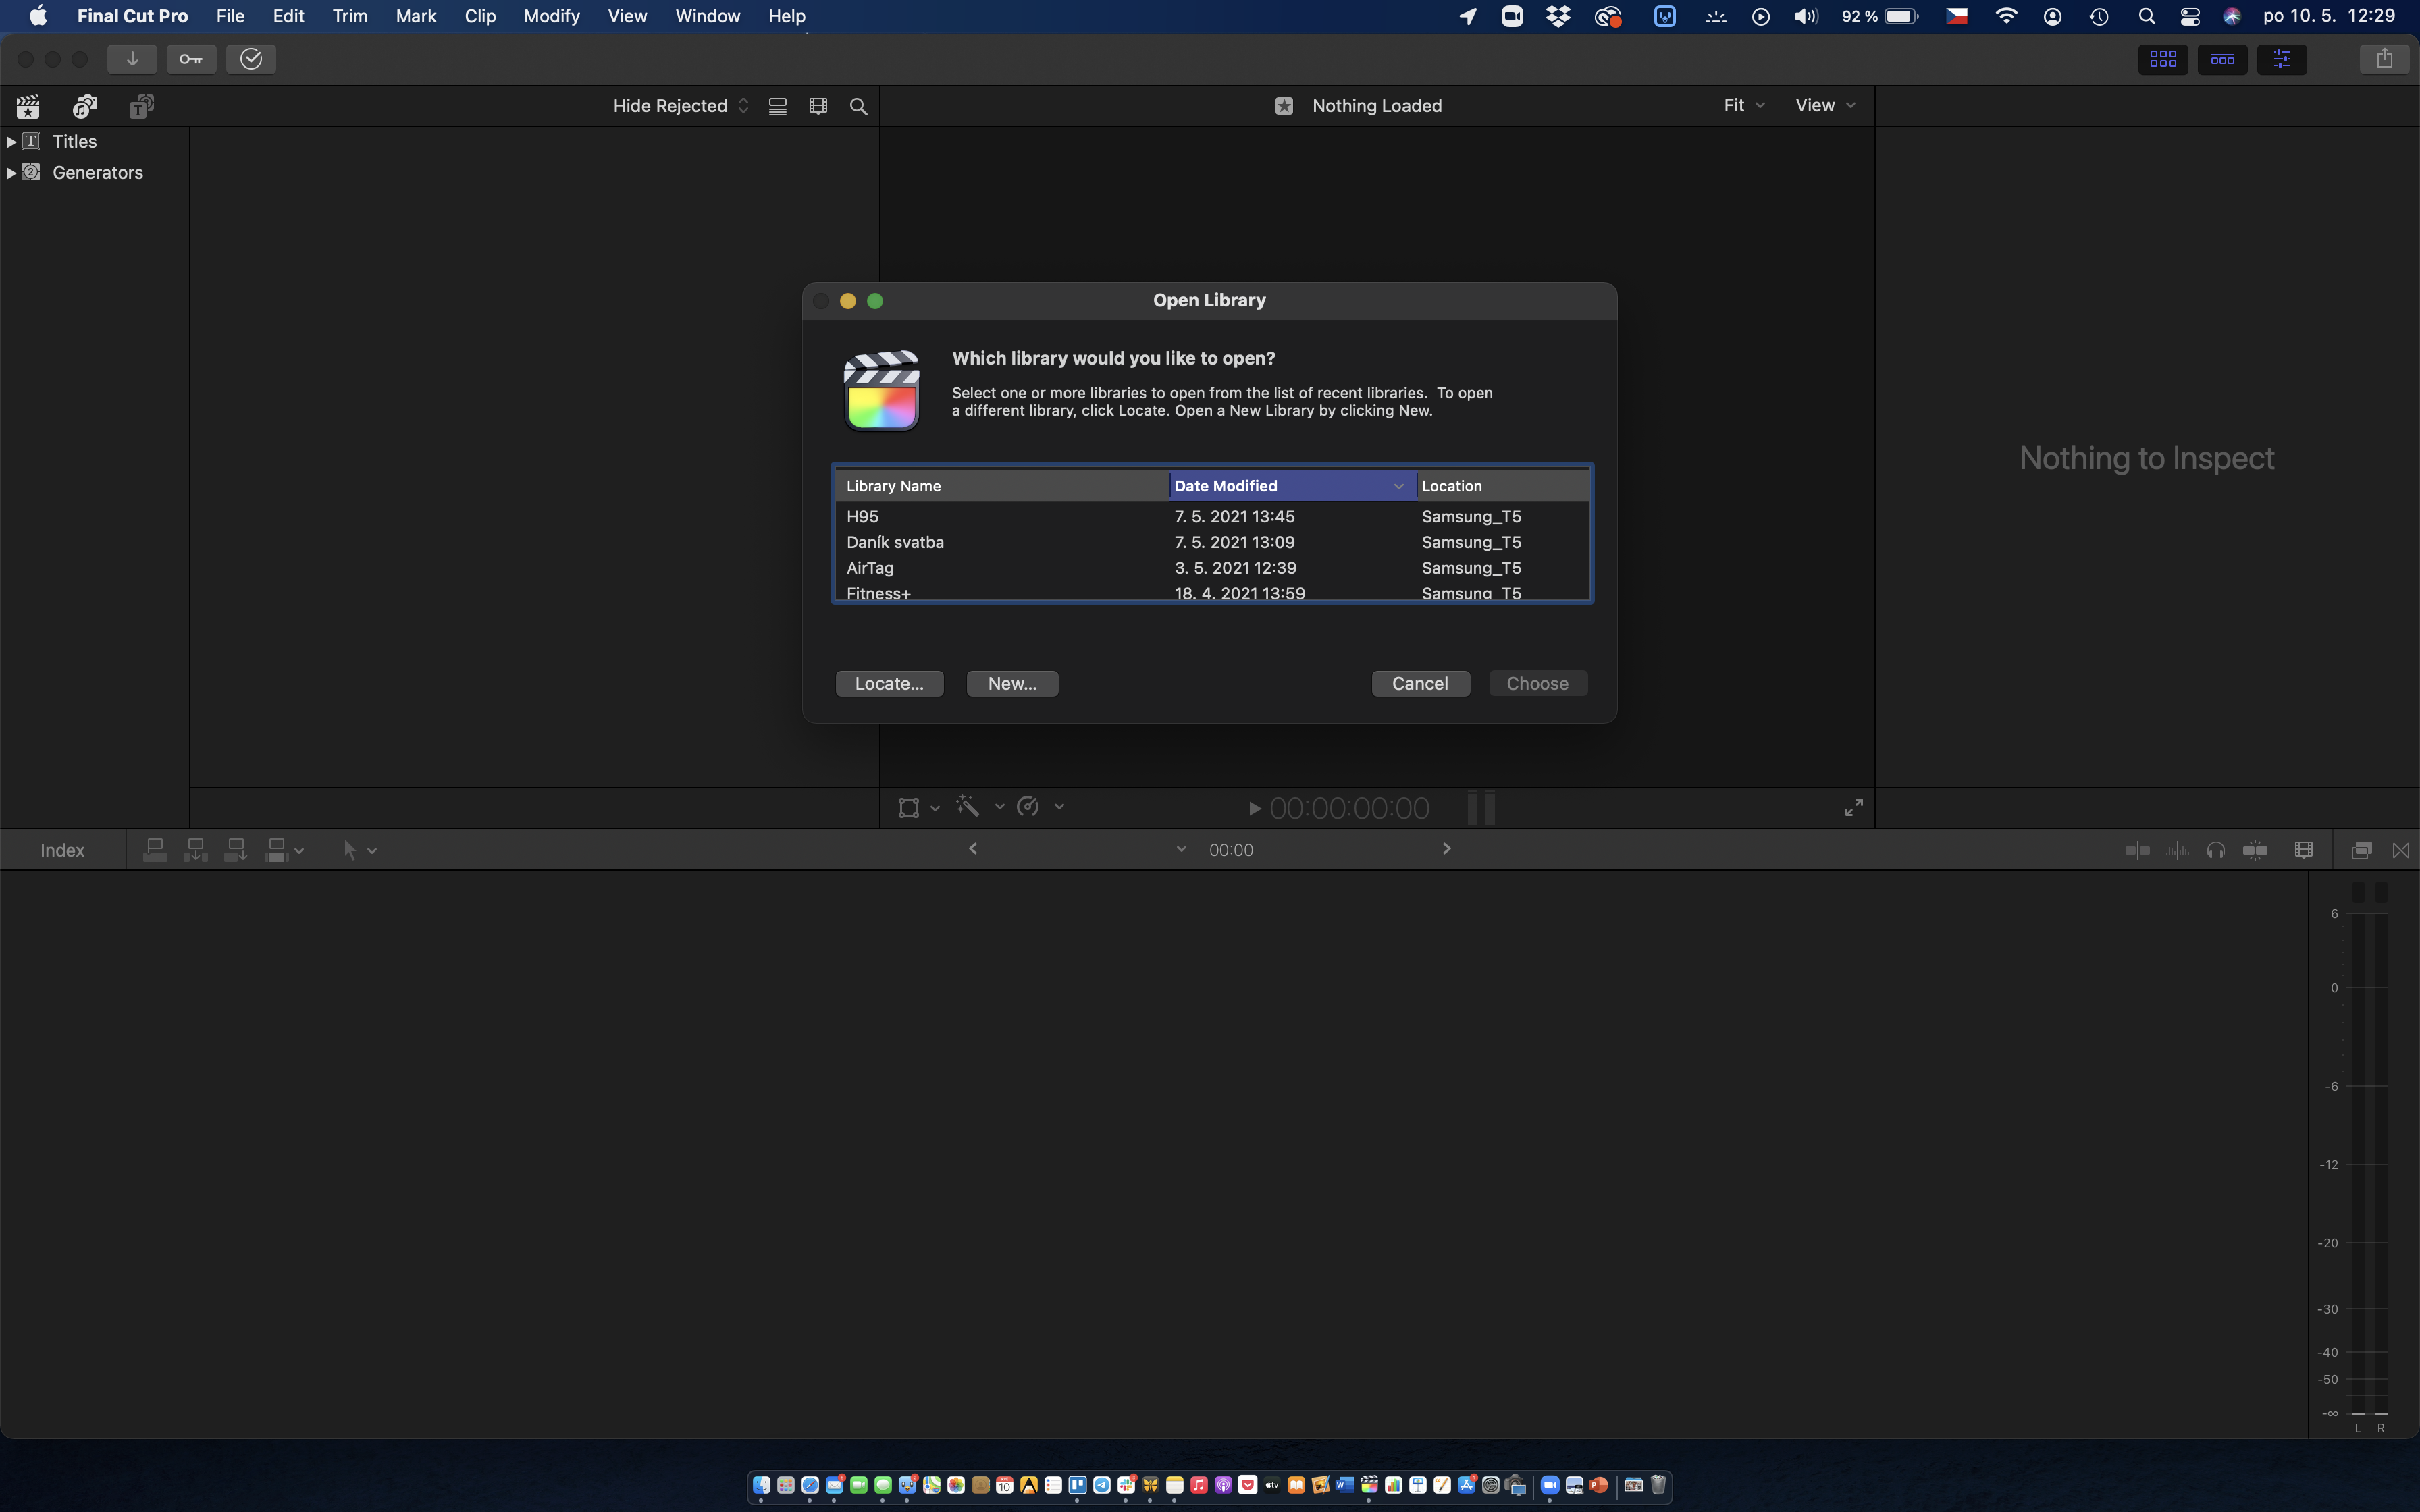This screenshot has width=2420, height=1512.
Task: Open the Photos and Audio sidebar
Action: point(85,106)
